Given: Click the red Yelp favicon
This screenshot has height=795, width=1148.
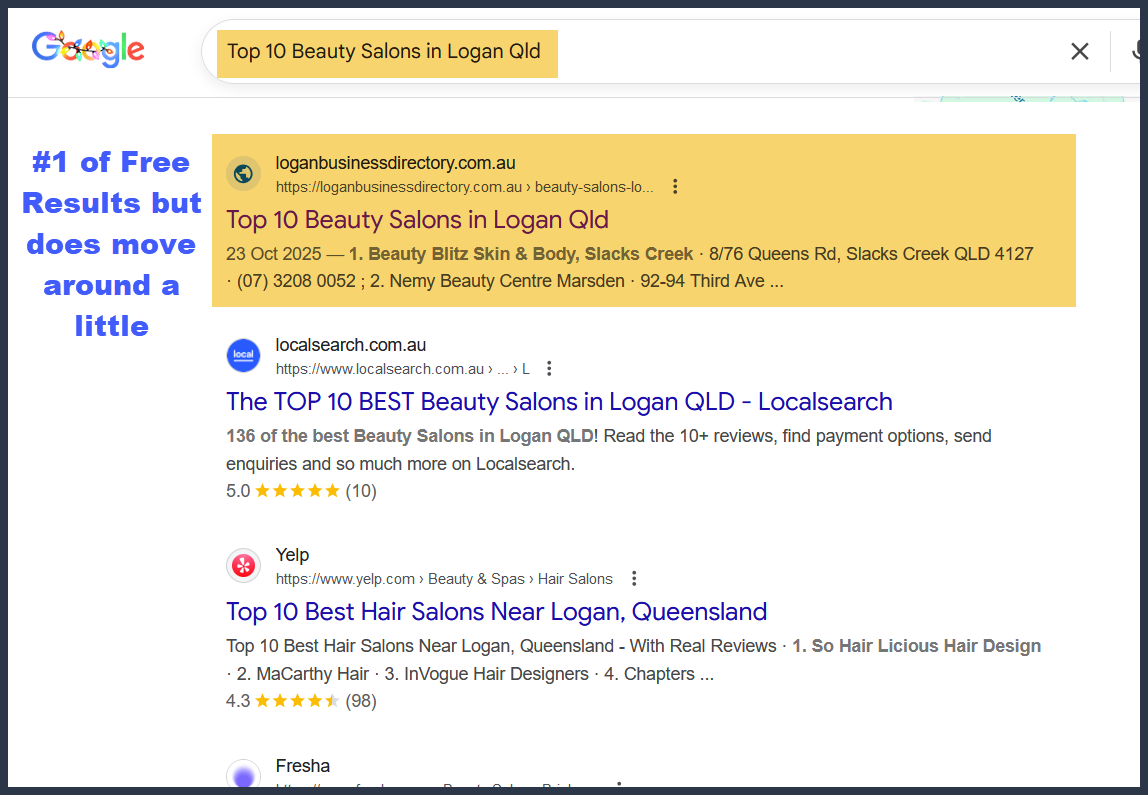Looking at the screenshot, I should [243, 566].
